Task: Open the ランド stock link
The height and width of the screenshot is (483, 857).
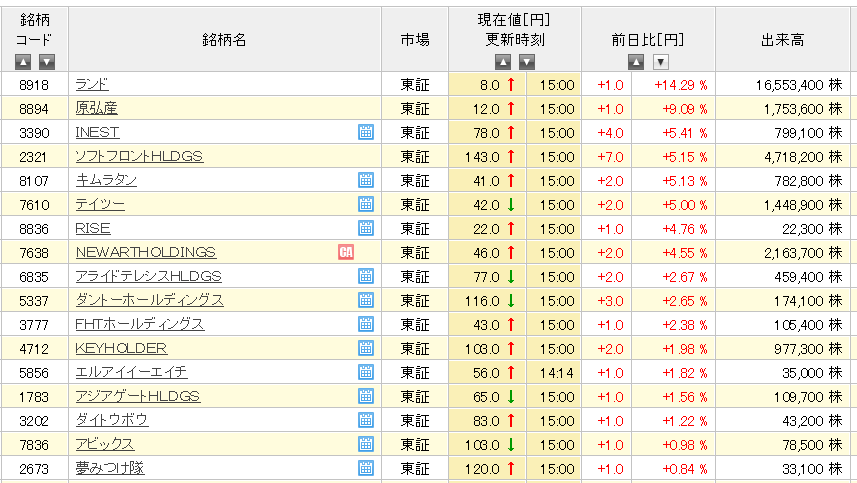Action: tap(92, 84)
